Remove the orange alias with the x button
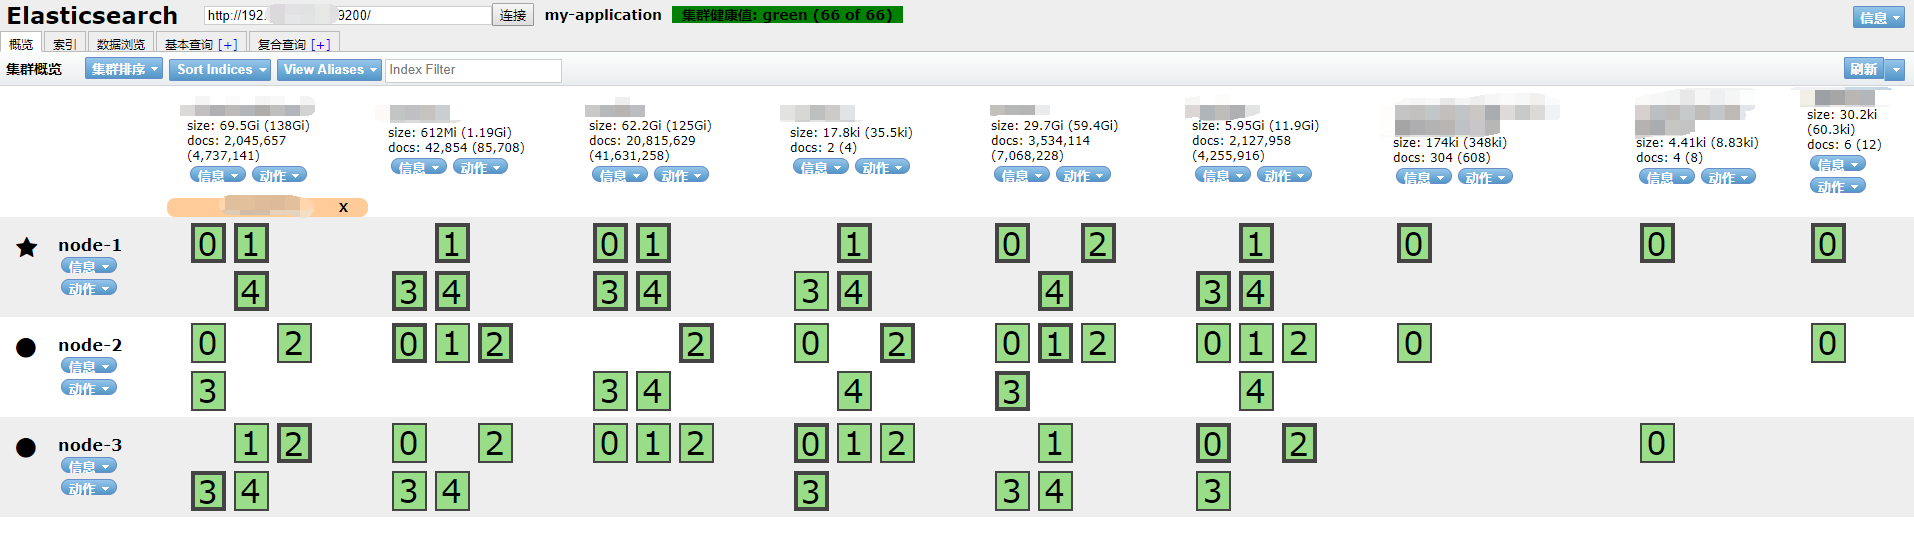 343,207
